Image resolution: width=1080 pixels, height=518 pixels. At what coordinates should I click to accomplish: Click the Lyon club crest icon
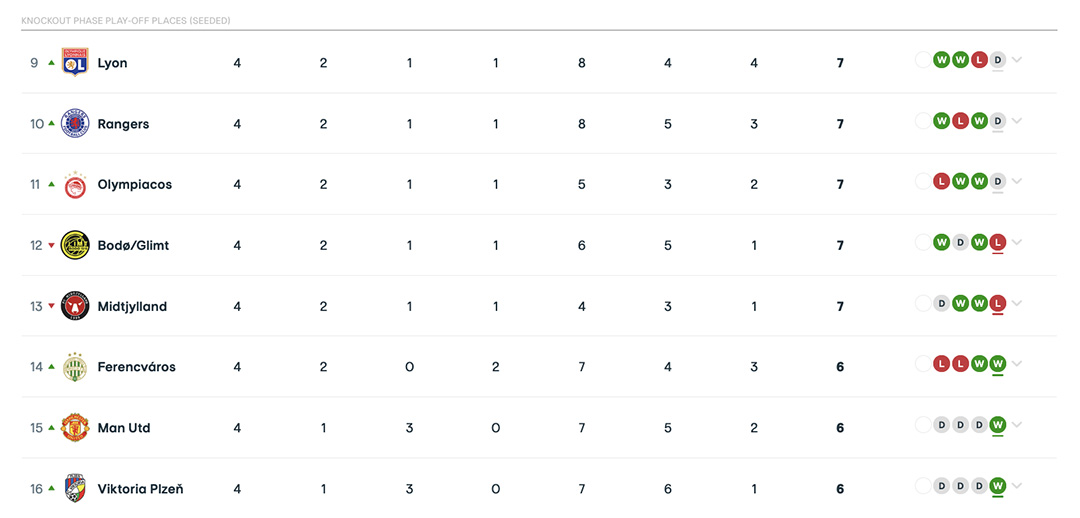[x=75, y=62]
